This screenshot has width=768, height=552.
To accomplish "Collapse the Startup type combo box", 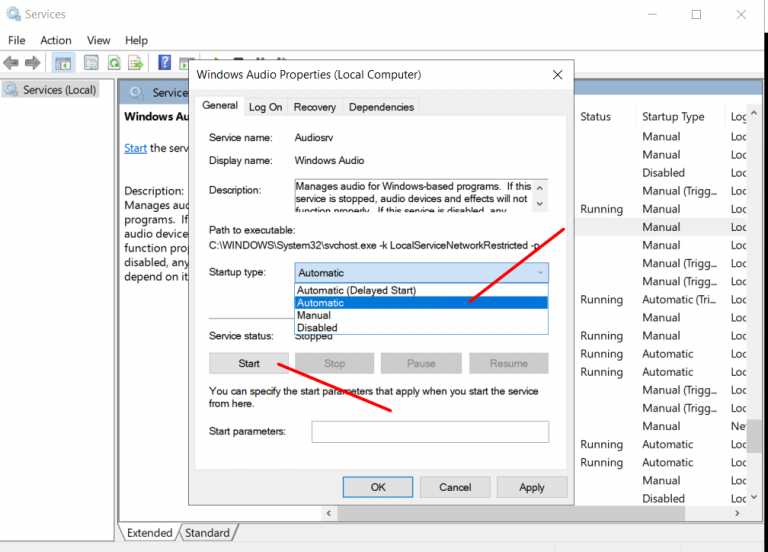I will (421, 273).
